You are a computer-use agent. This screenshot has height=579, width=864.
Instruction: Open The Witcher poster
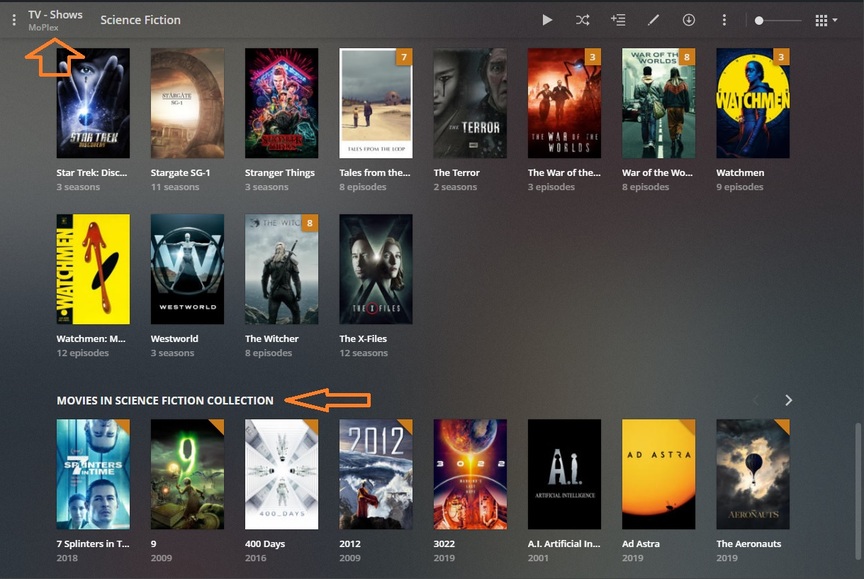coord(282,269)
